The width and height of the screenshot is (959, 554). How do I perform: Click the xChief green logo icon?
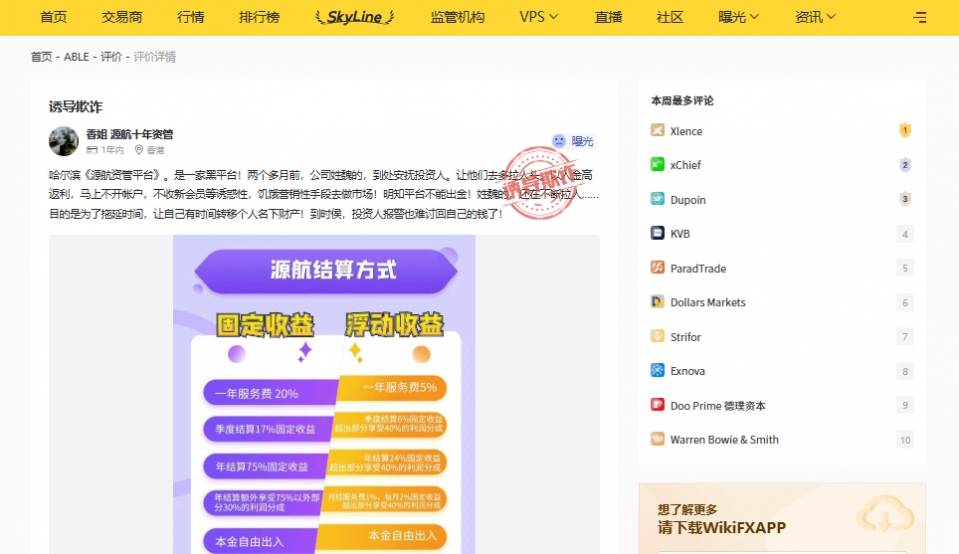pos(657,164)
